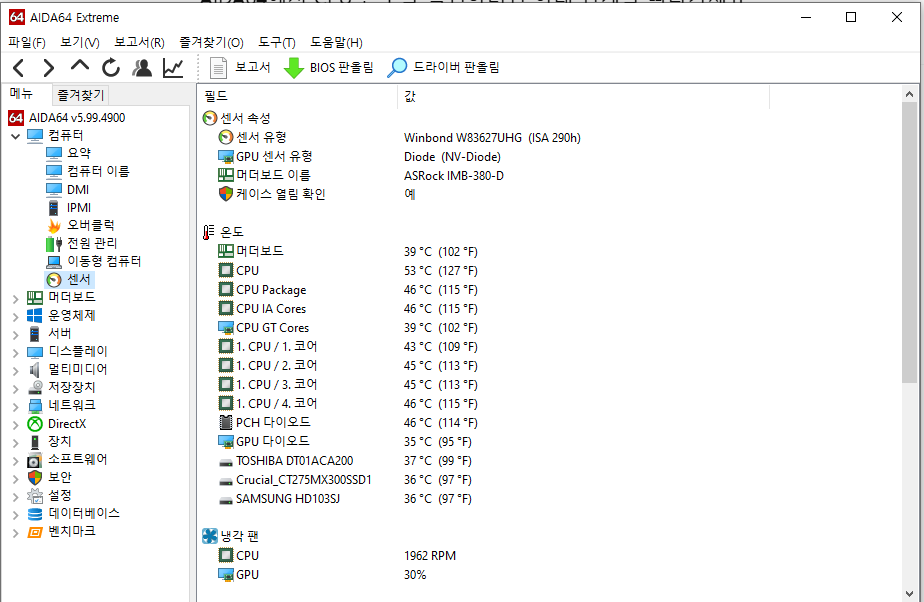Refresh the sensor readings
This screenshot has width=924, height=602.
tap(111, 68)
